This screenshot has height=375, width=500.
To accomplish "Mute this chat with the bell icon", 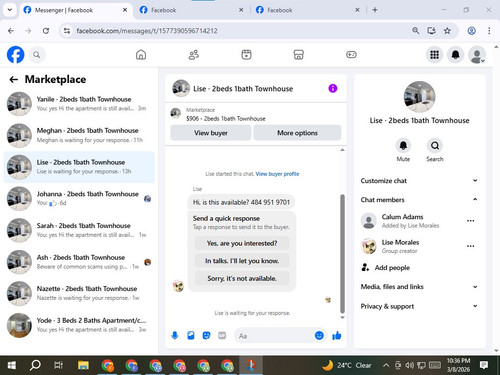I will pyautogui.click(x=403, y=146).
